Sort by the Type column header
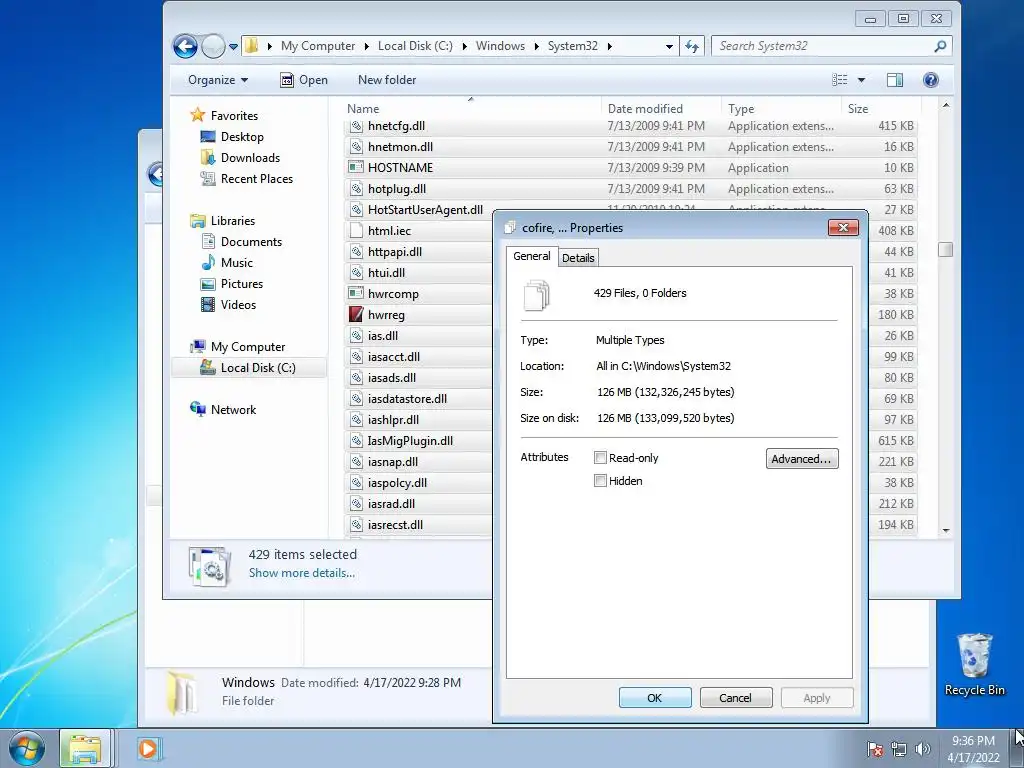1024x768 pixels. pyautogui.click(x=781, y=108)
